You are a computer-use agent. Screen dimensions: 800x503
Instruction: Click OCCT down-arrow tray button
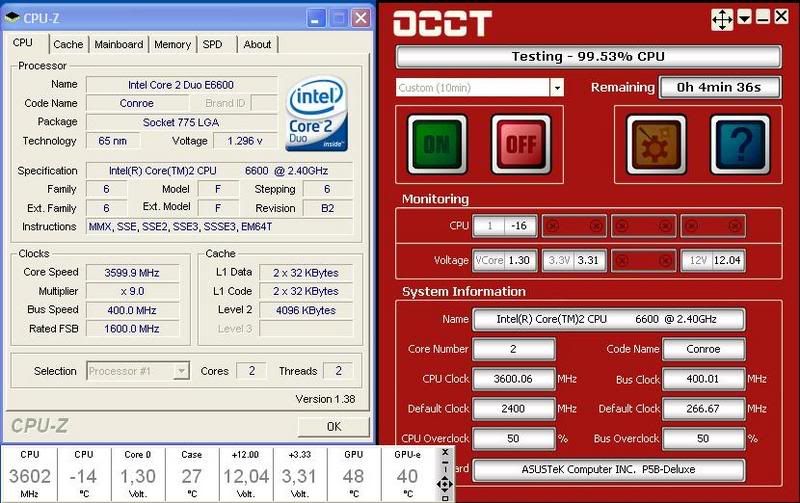744,18
